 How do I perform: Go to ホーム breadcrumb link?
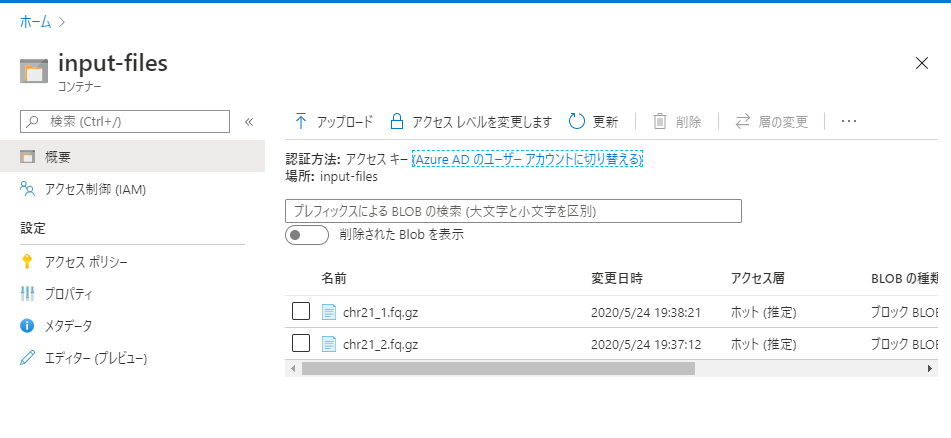coord(35,22)
